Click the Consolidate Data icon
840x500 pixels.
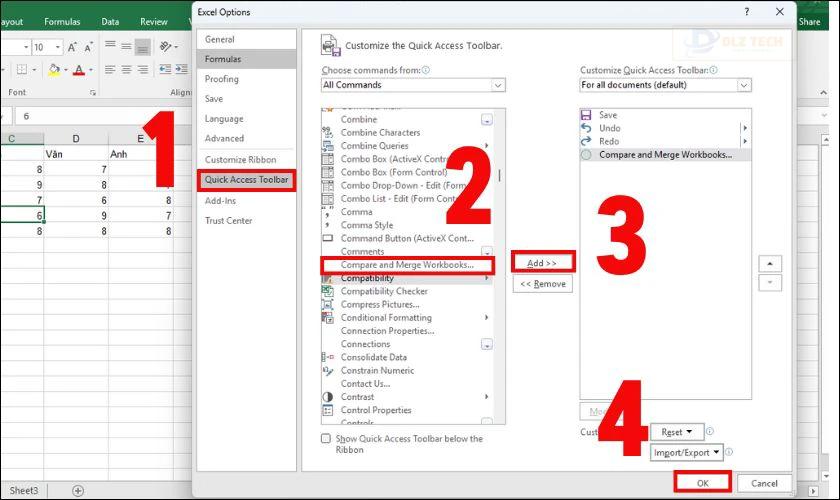coord(327,357)
